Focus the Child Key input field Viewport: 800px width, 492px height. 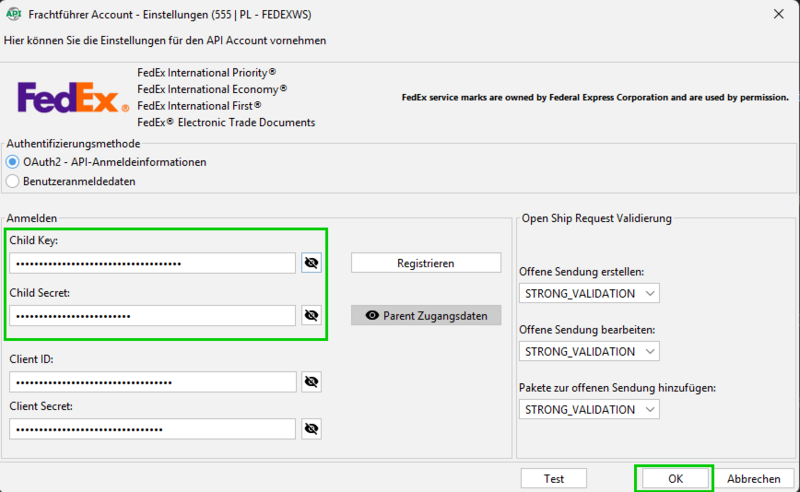153,263
